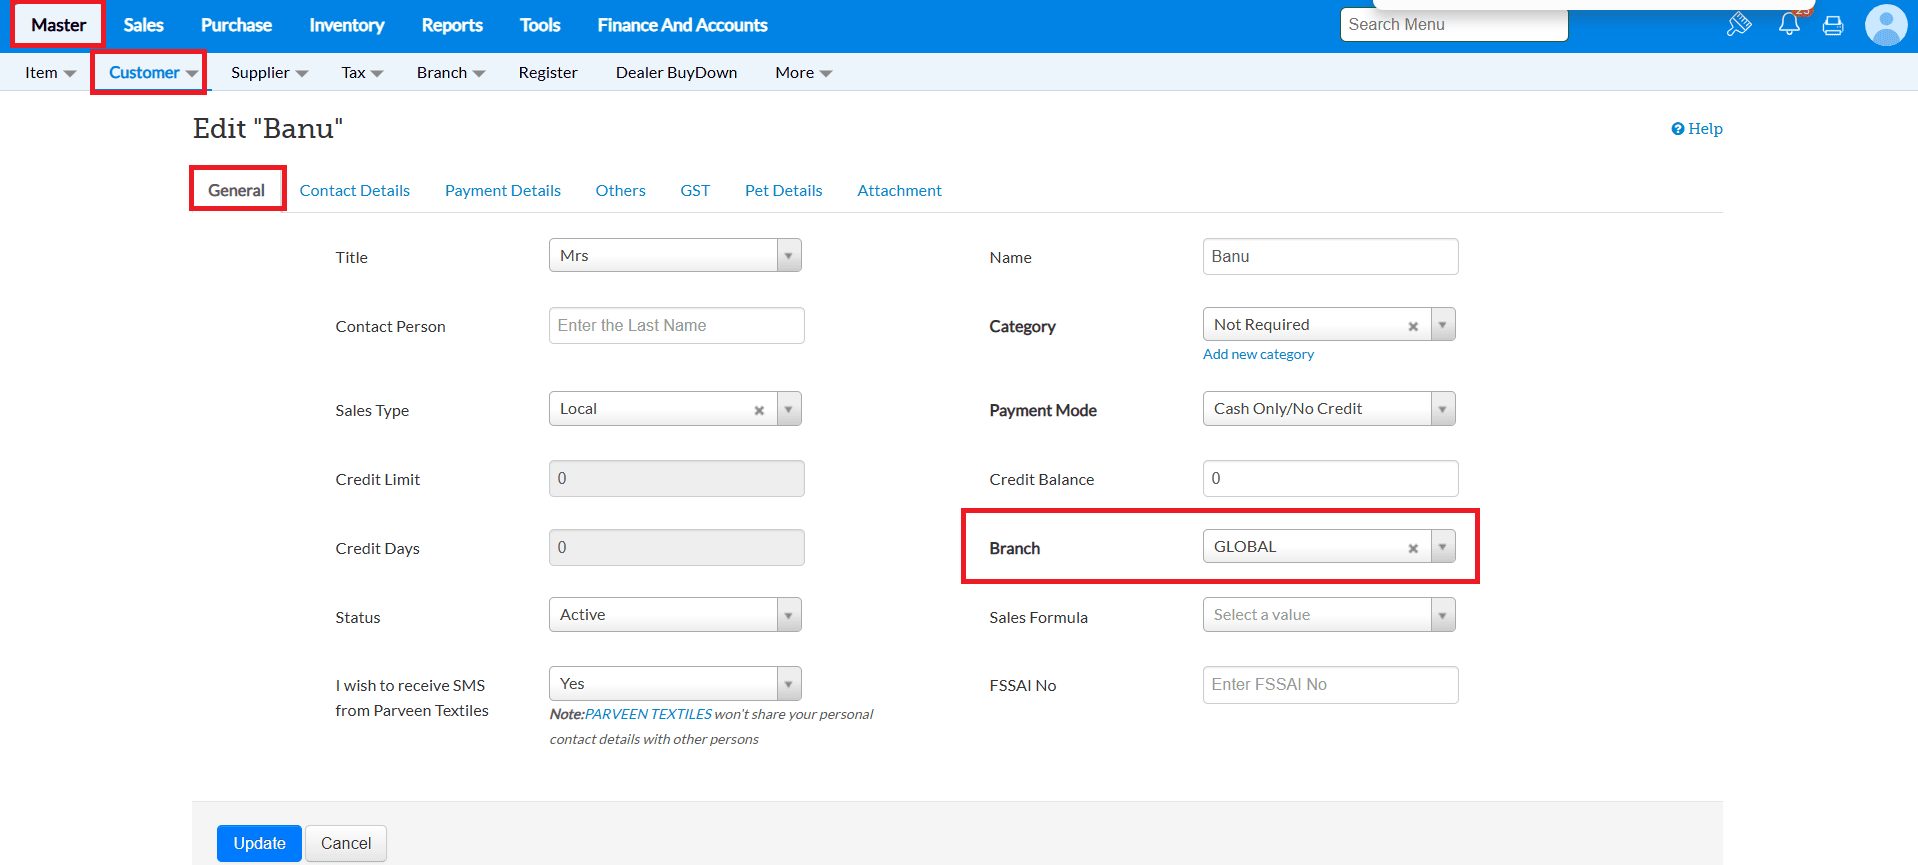
Task: Open the Payment Details tab
Action: tap(502, 191)
